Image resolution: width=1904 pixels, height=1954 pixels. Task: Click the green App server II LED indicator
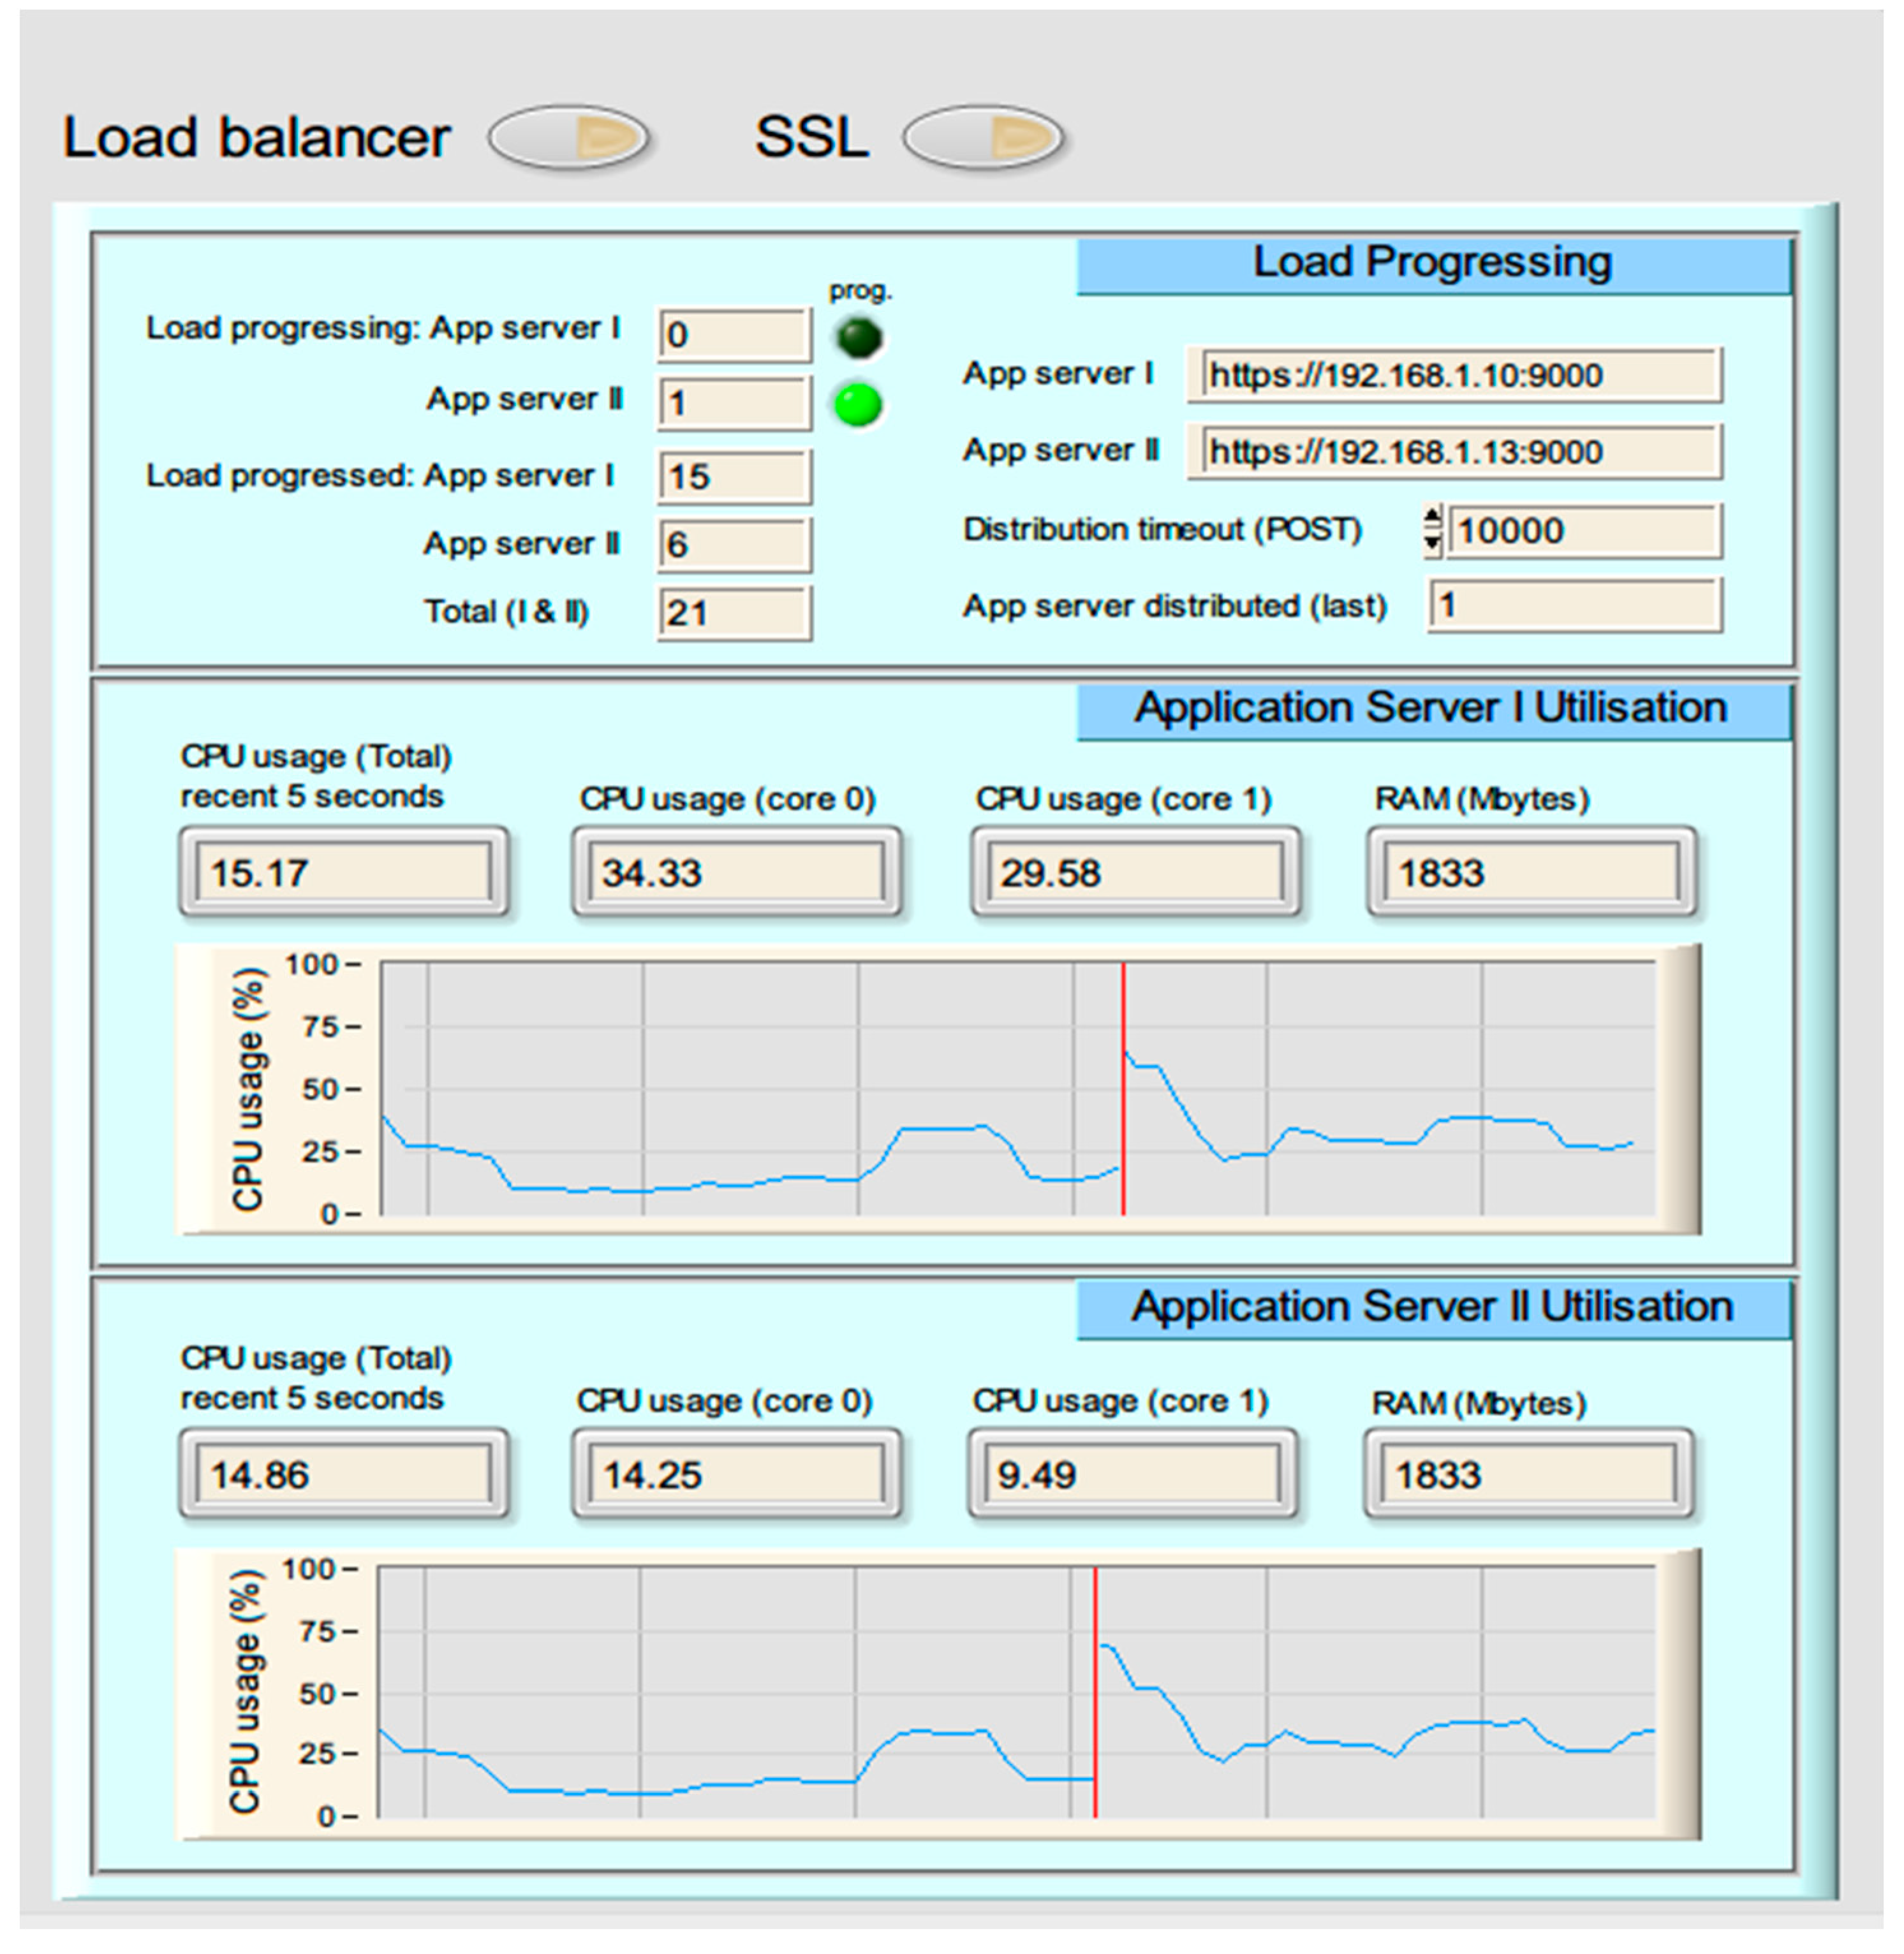tap(858, 405)
